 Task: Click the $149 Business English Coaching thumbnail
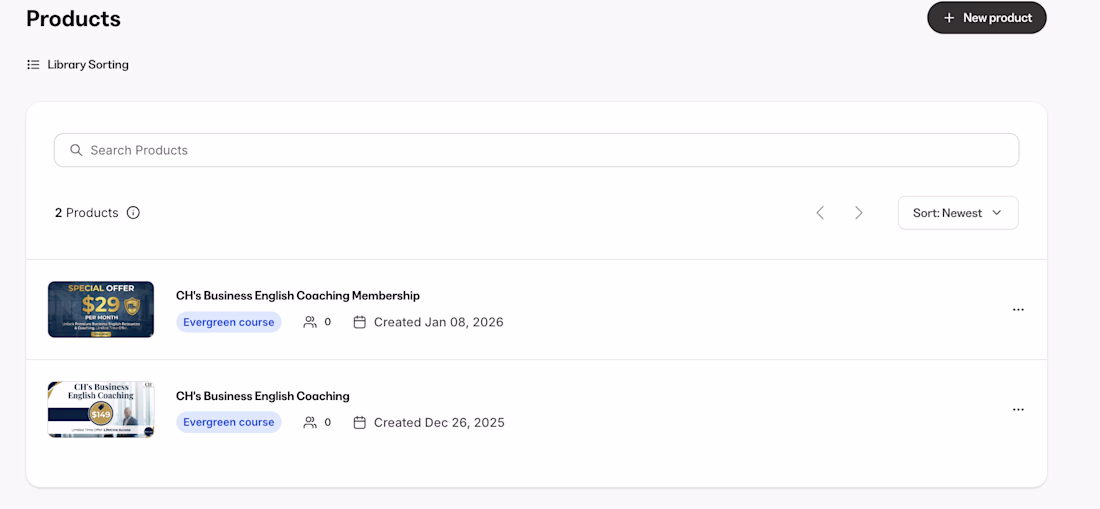101,409
